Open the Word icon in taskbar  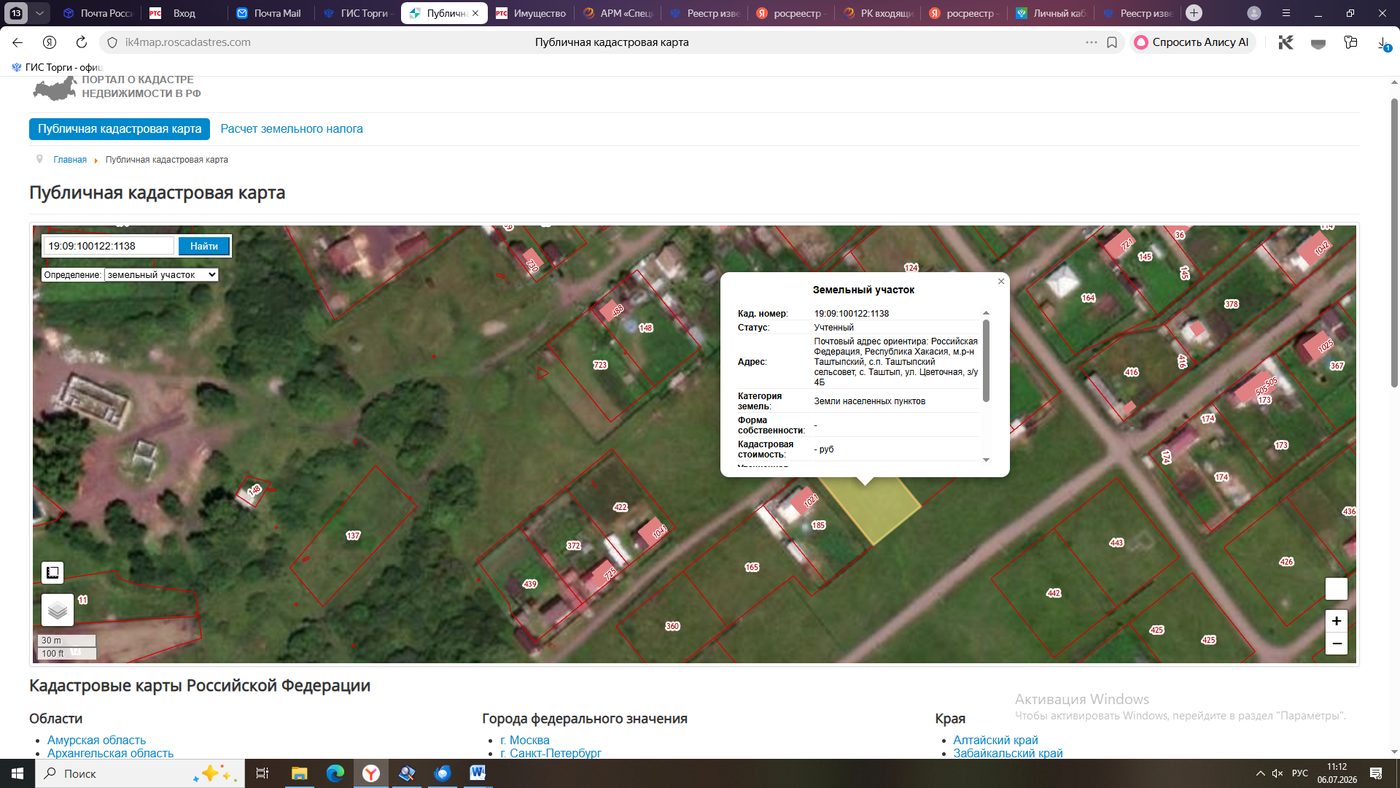pyautogui.click(x=476, y=773)
